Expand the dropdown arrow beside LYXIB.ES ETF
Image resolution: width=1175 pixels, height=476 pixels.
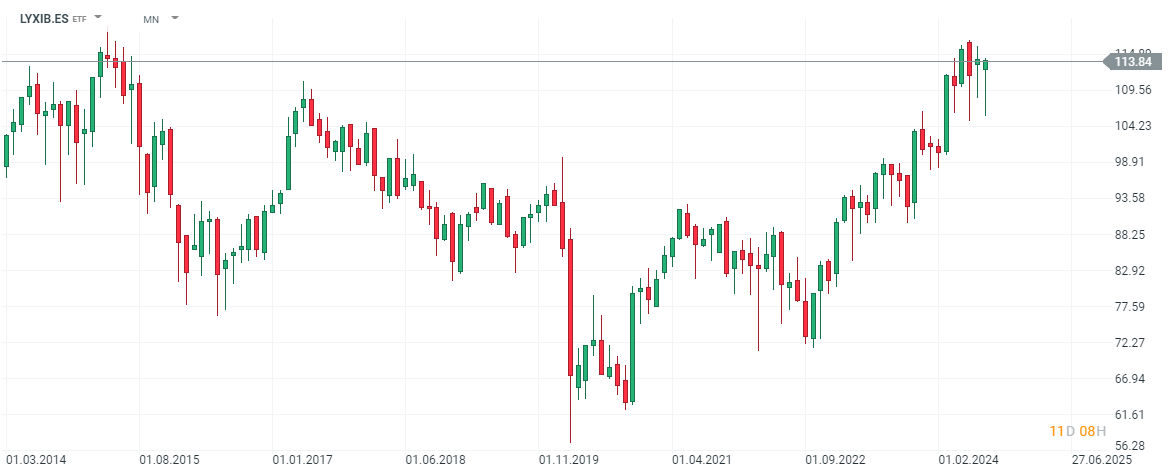[x=98, y=18]
